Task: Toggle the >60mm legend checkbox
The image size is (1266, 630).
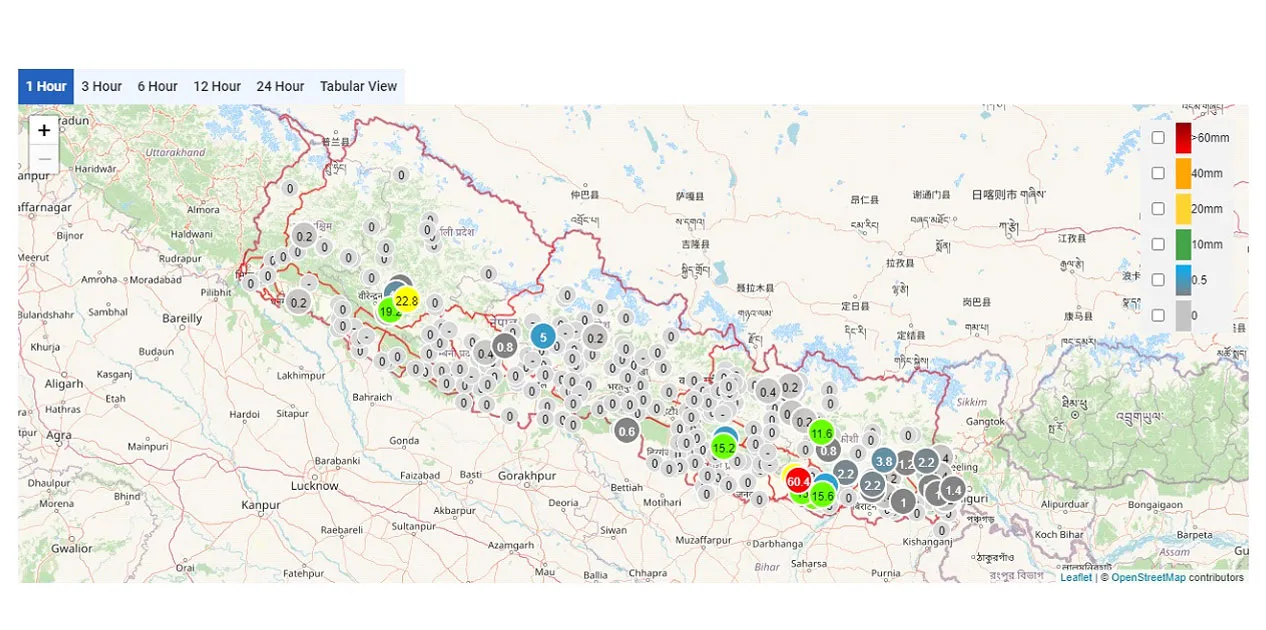Action: (1158, 138)
